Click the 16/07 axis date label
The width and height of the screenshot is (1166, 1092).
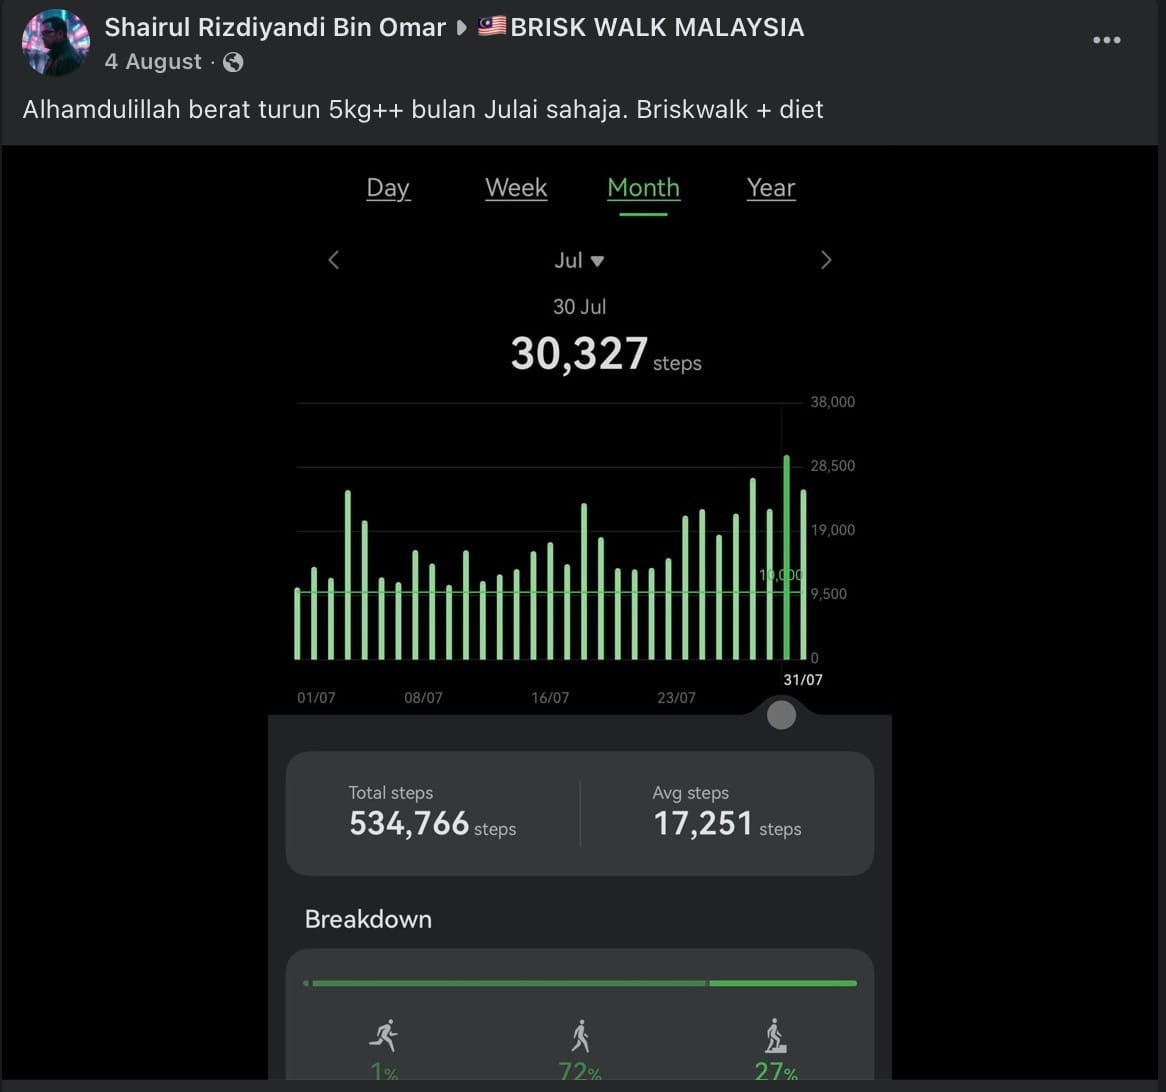point(550,698)
